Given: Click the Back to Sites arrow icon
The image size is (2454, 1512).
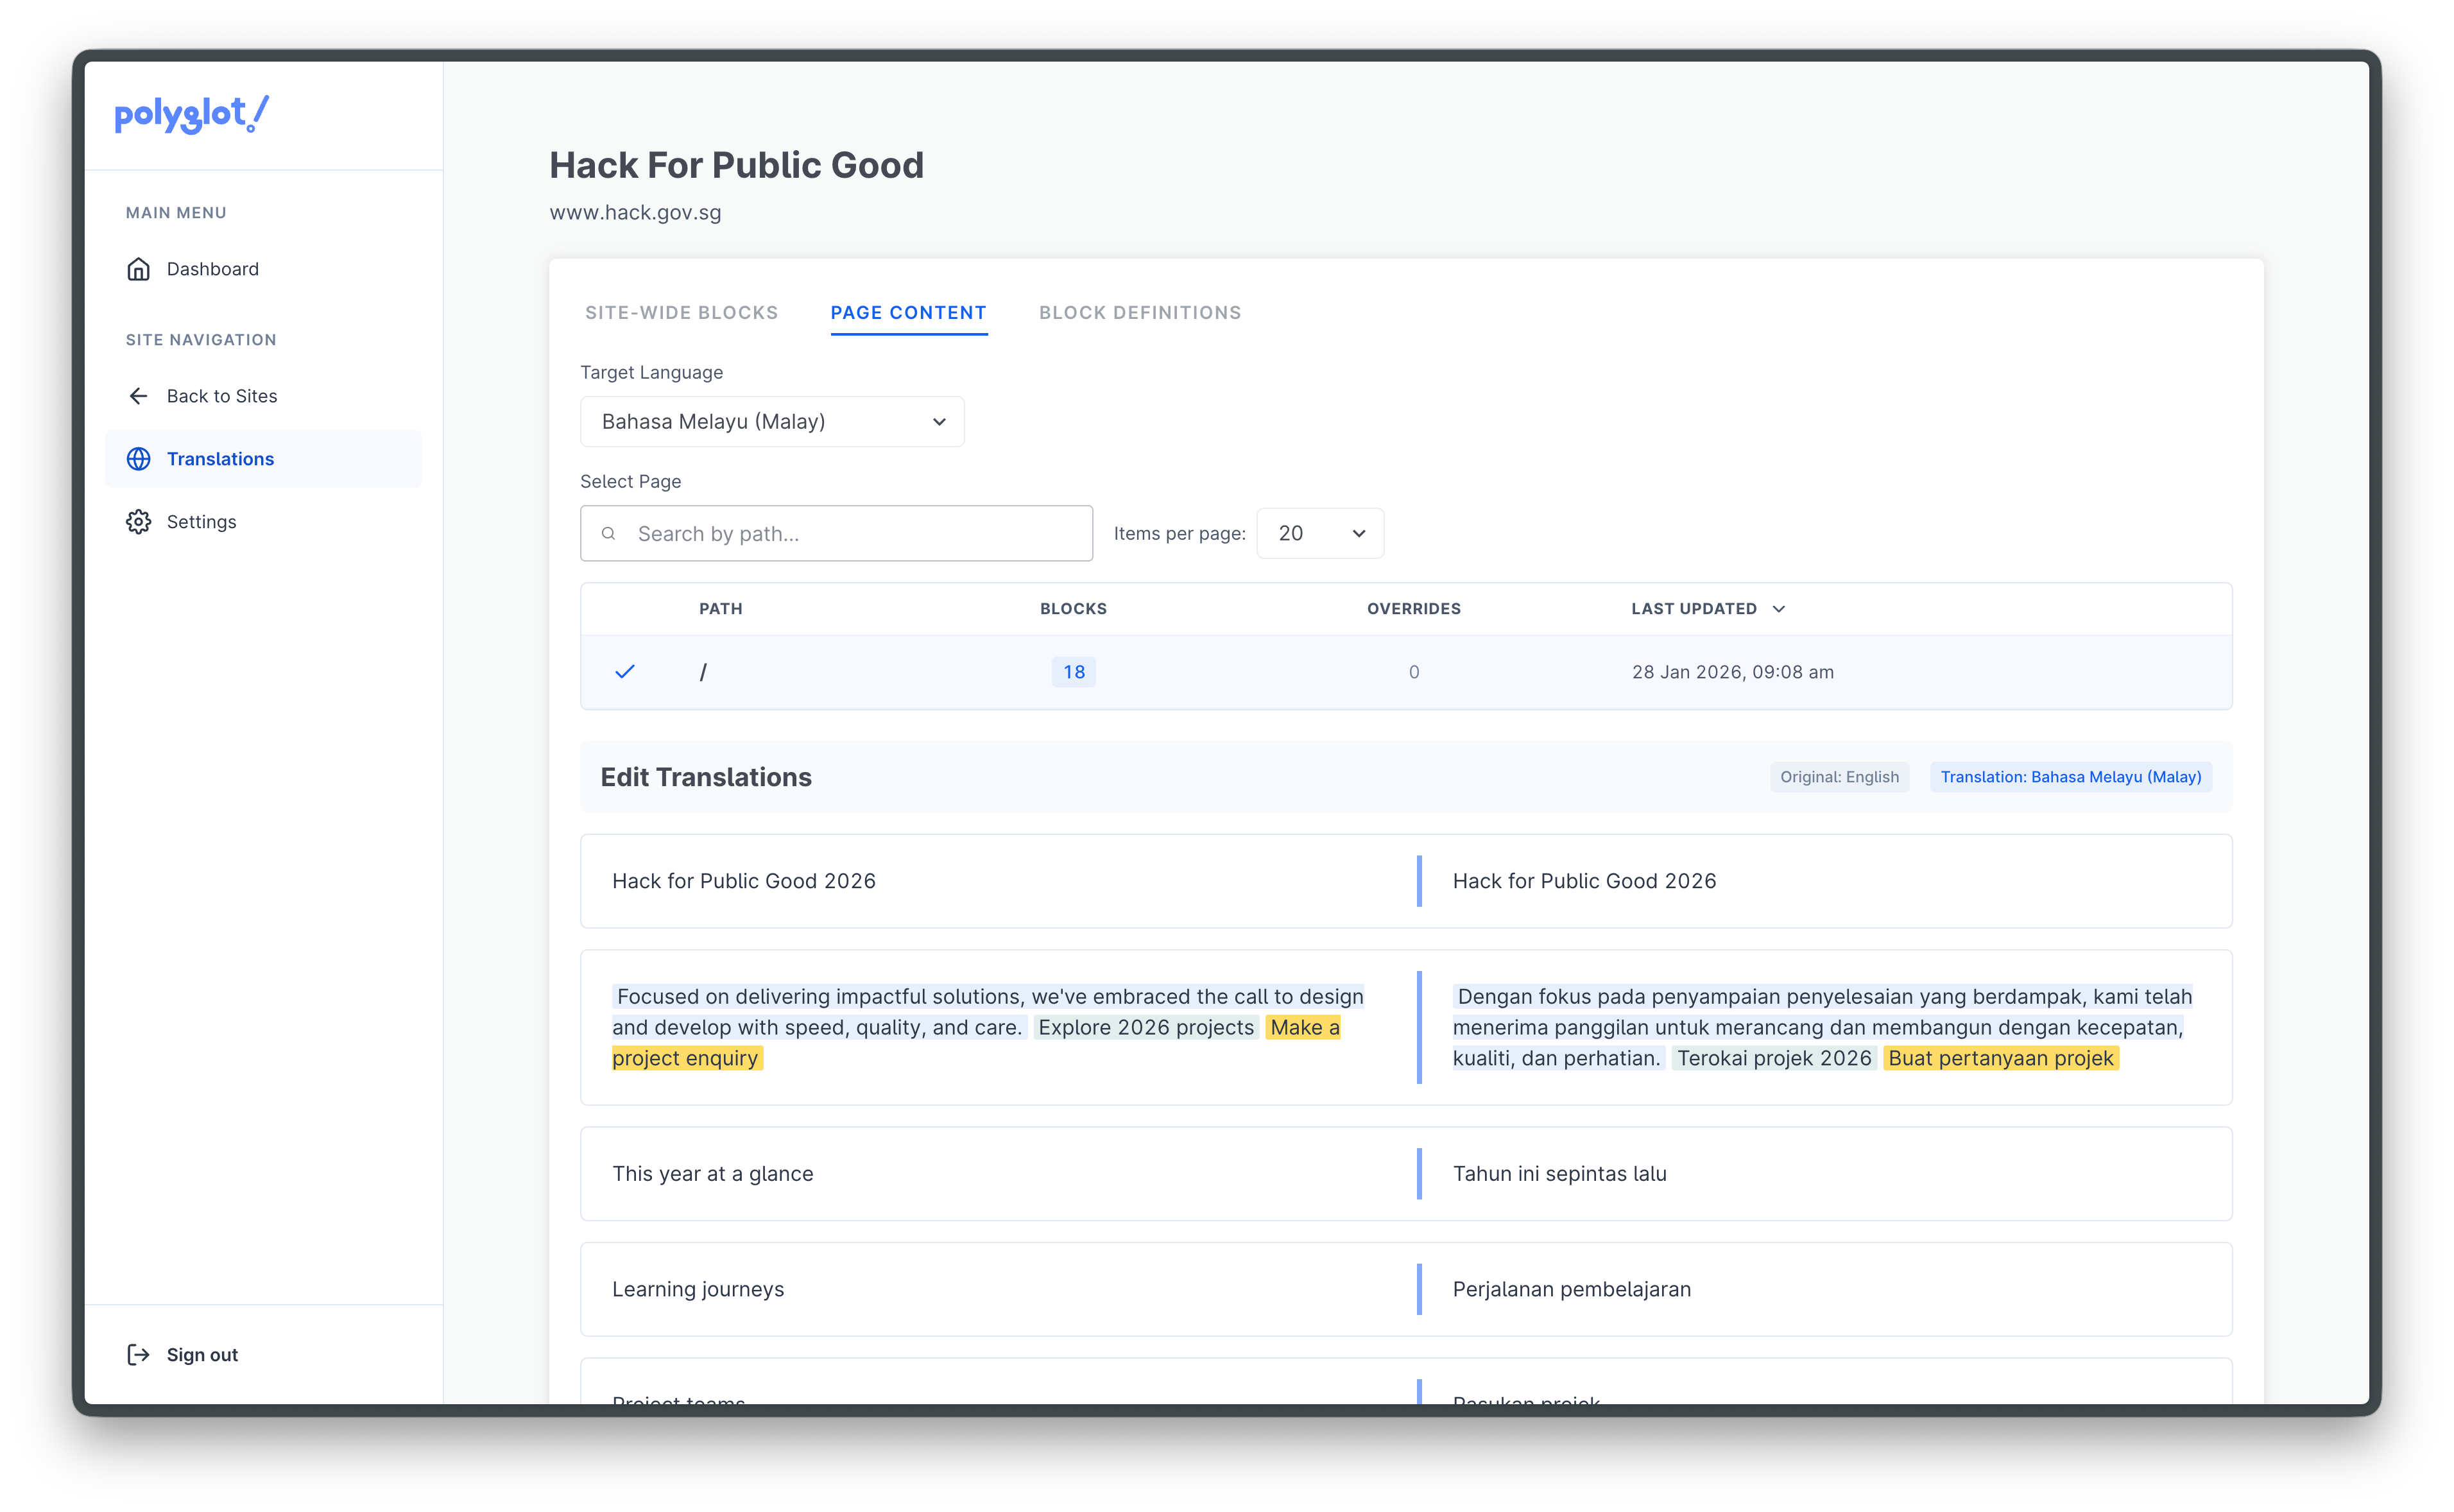Looking at the screenshot, I should (139, 395).
